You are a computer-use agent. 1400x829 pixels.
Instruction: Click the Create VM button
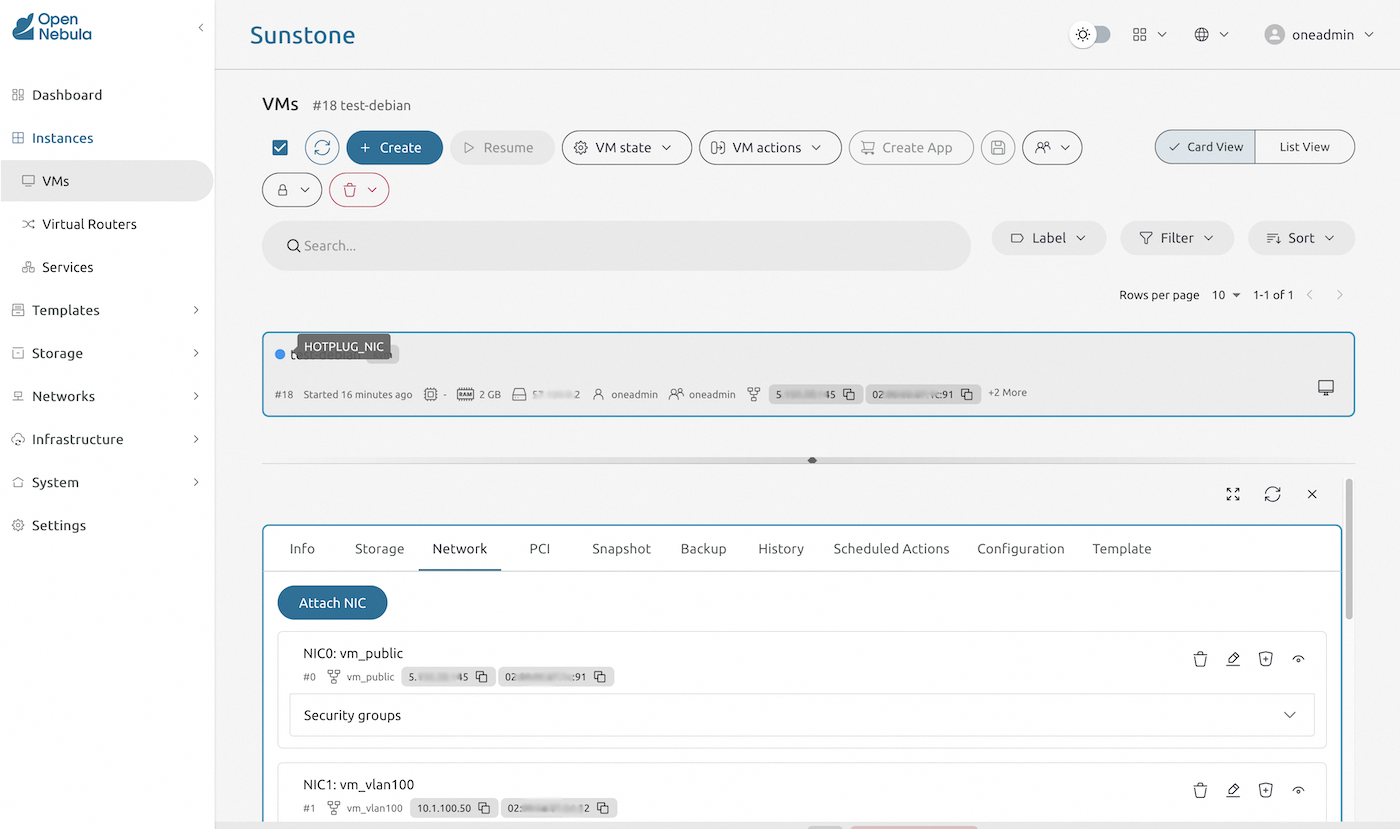[394, 148]
